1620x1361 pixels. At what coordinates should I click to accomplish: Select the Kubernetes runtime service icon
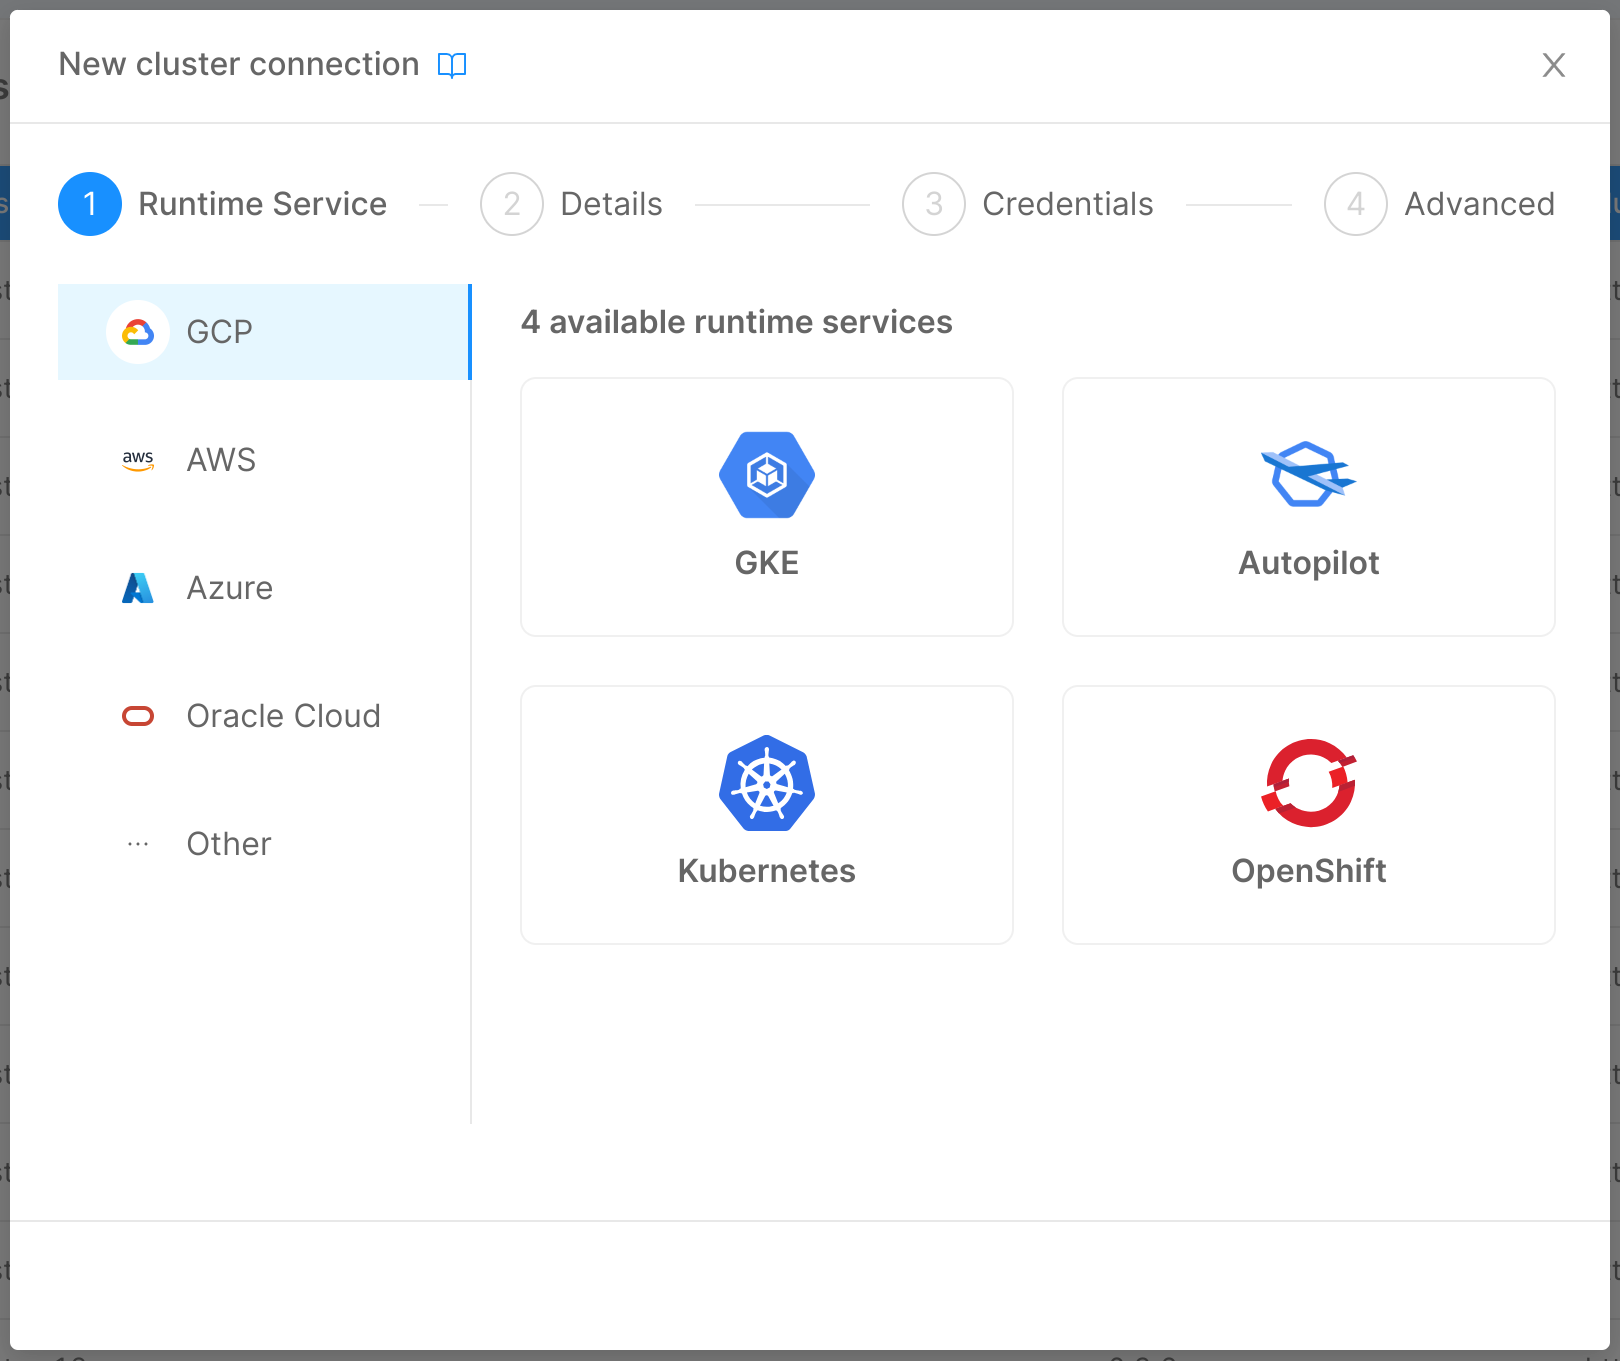(766, 783)
